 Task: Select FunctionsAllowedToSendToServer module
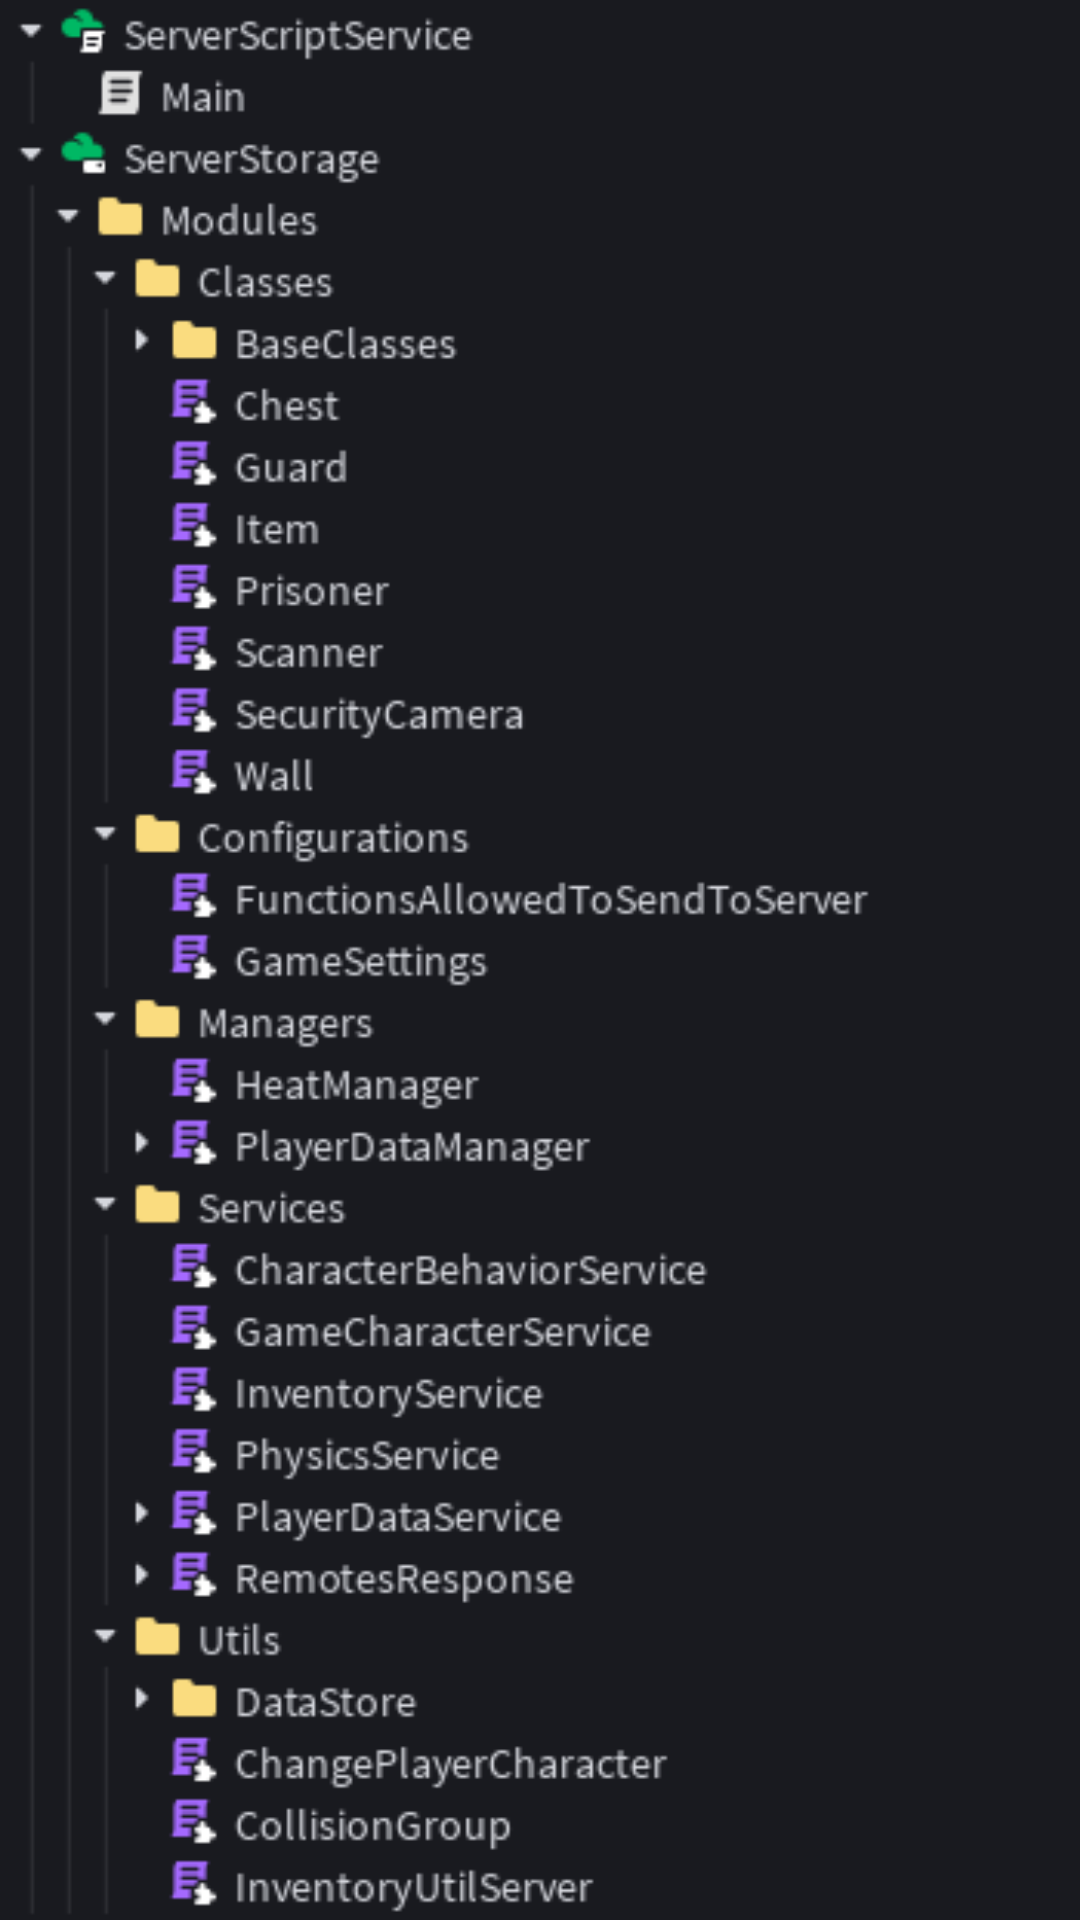[550, 900]
